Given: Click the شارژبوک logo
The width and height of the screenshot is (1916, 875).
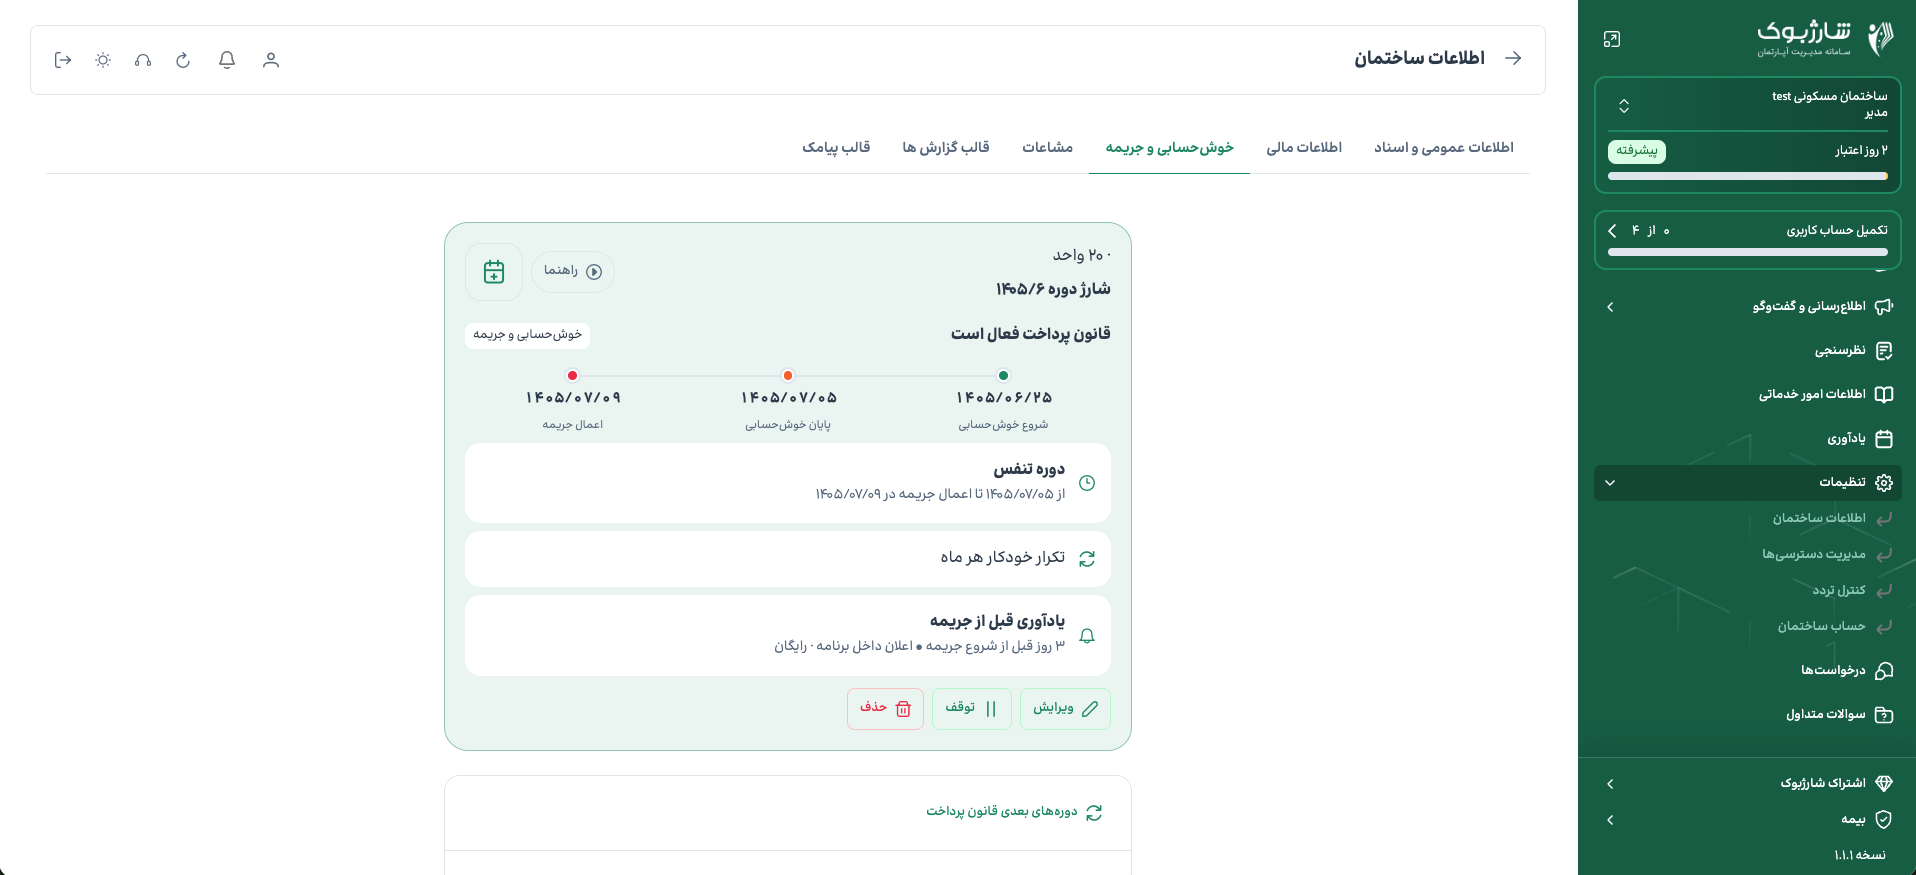Looking at the screenshot, I should pyautogui.click(x=1826, y=38).
